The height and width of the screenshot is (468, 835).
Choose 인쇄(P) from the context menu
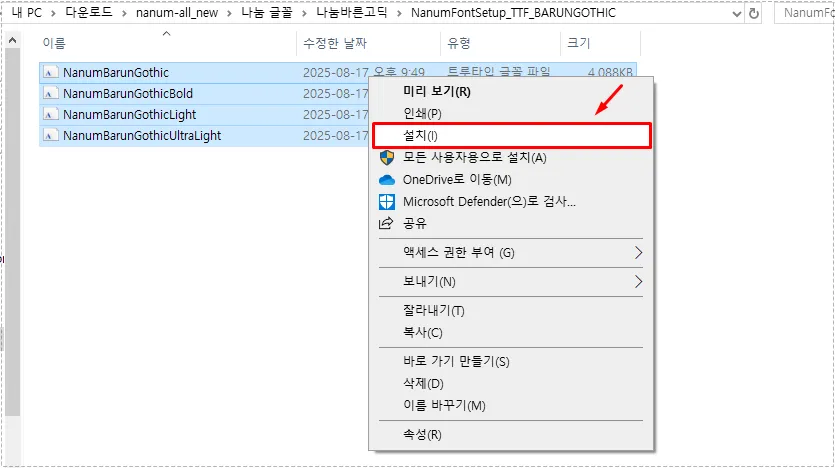pyautogui.click(x=511, y=113)
